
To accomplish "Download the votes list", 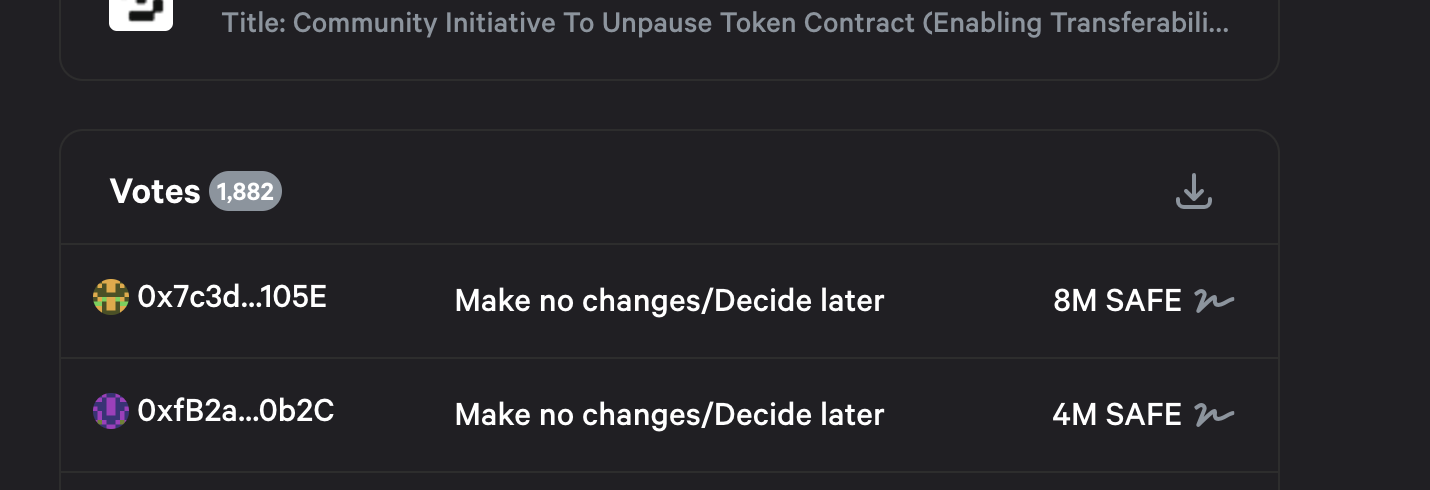I will [1193, 192].
